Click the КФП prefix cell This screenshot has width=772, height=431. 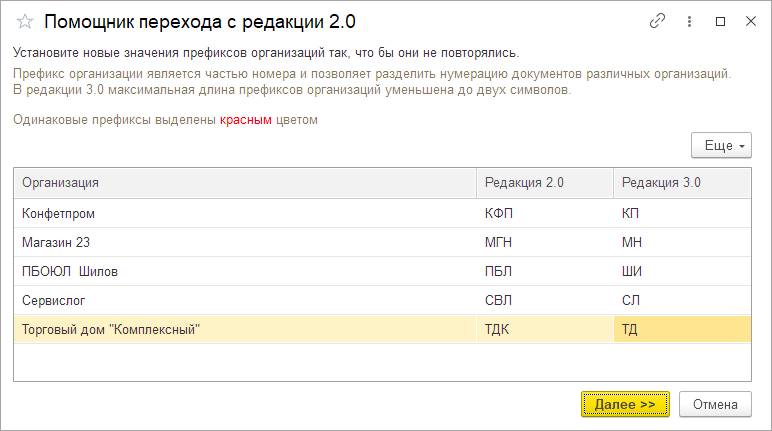point(544,214)
